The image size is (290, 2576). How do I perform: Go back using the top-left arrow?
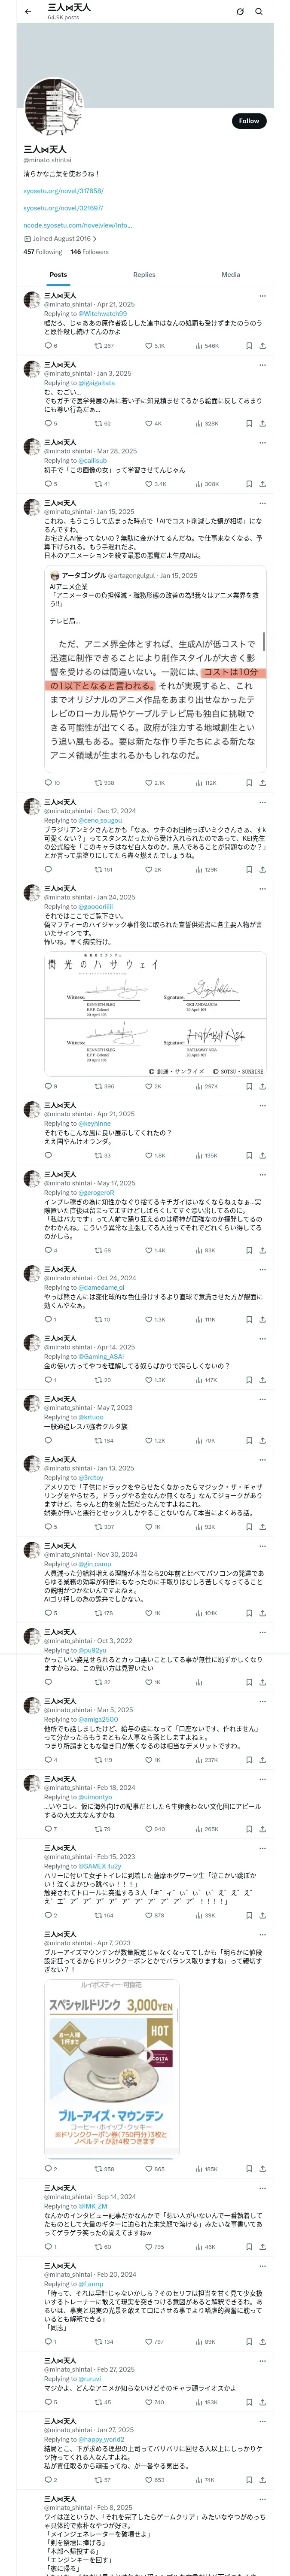point(28,11)
